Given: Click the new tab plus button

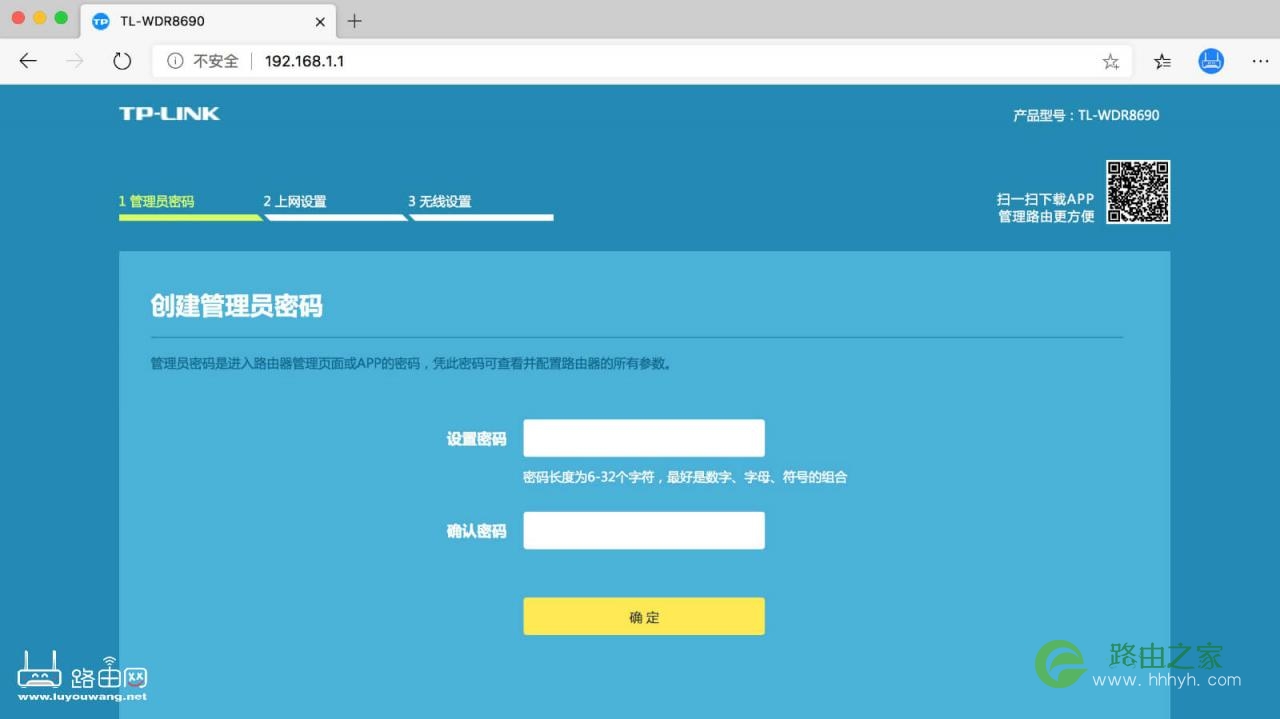Looking at the screenshot, I should tap(354, 20).
